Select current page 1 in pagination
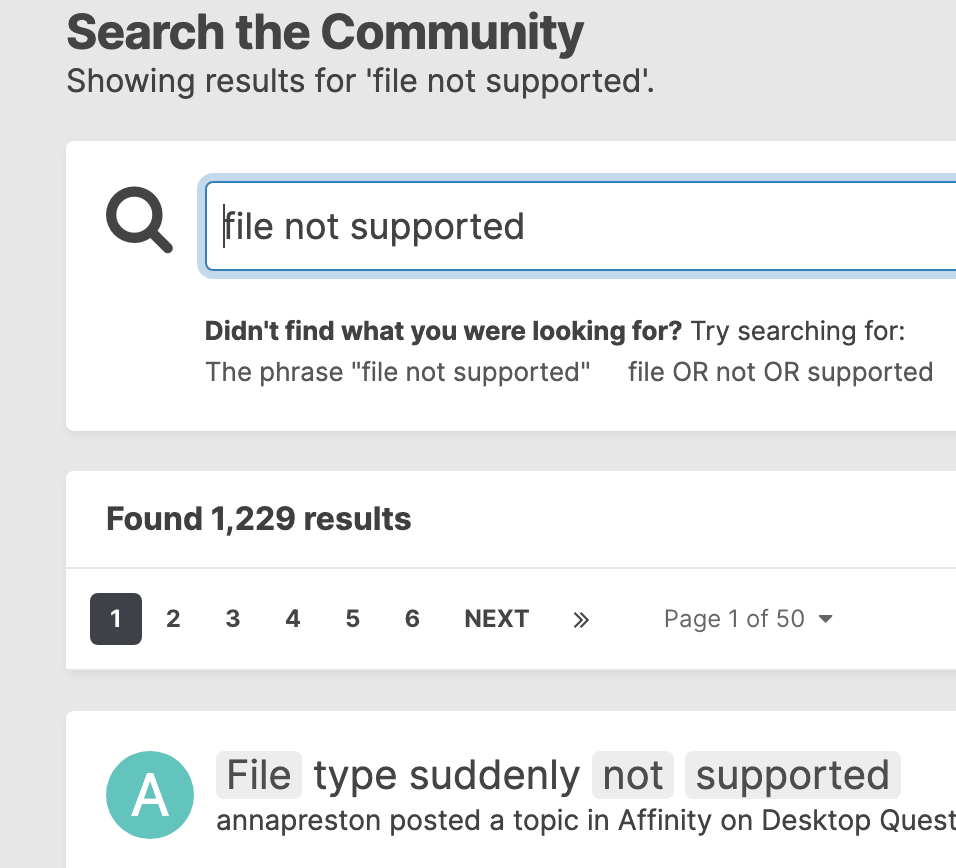The width and height of the screenshot is (956, 868). (116, 619)
